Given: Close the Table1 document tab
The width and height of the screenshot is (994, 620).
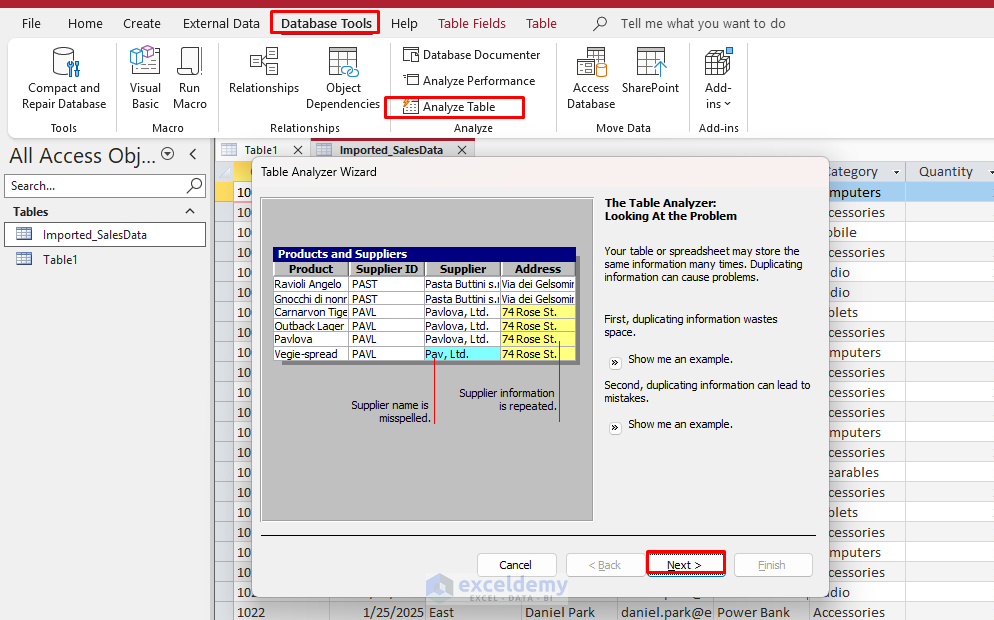Looking at the screenshot, I should pyautogui.click(x=298, y=150).
